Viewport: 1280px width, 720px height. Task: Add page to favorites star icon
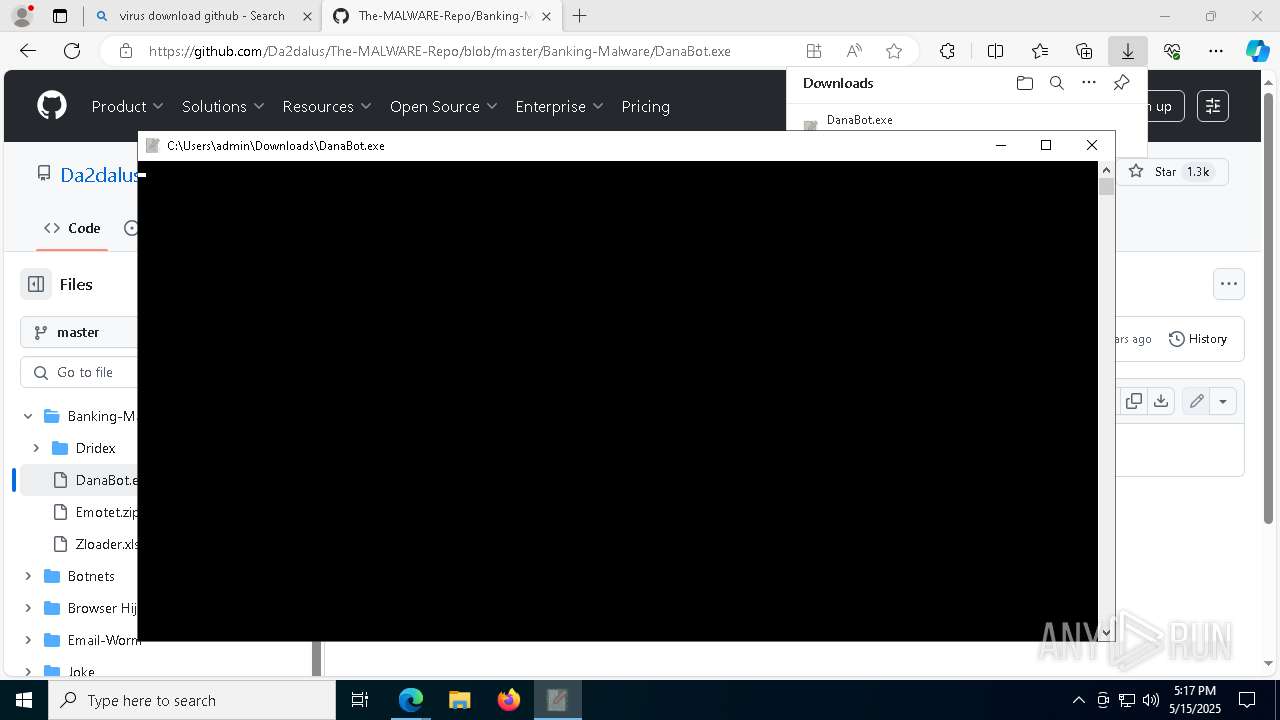point(894,51)
